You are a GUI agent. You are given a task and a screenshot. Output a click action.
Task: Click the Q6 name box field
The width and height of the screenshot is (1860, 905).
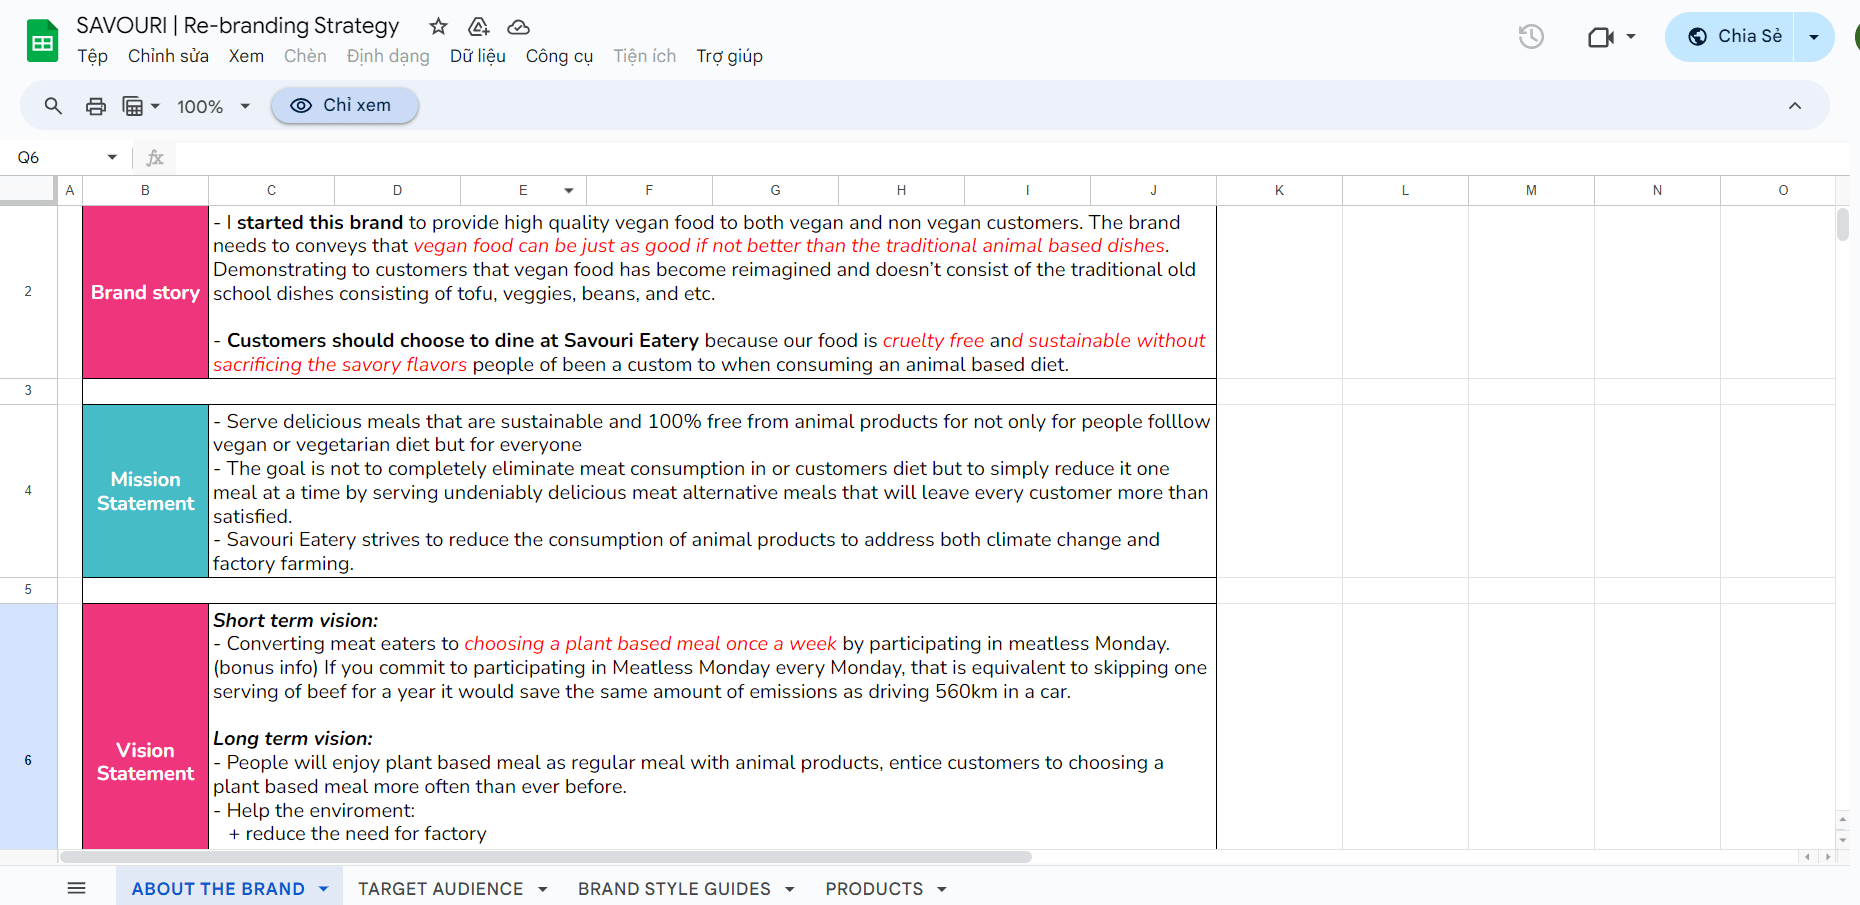click(x=55, y=157)
